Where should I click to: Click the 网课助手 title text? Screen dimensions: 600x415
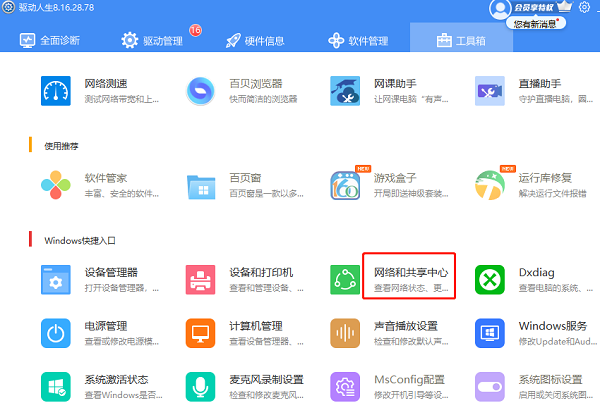[x=395, y=83]
